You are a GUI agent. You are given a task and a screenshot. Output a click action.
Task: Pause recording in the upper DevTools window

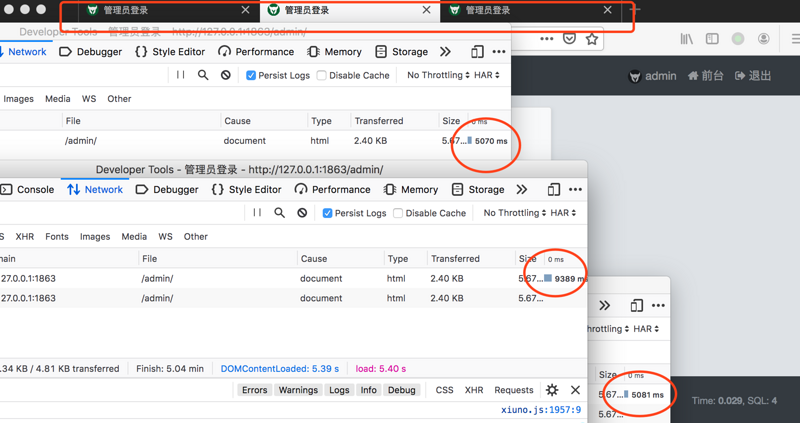(181, 75)
